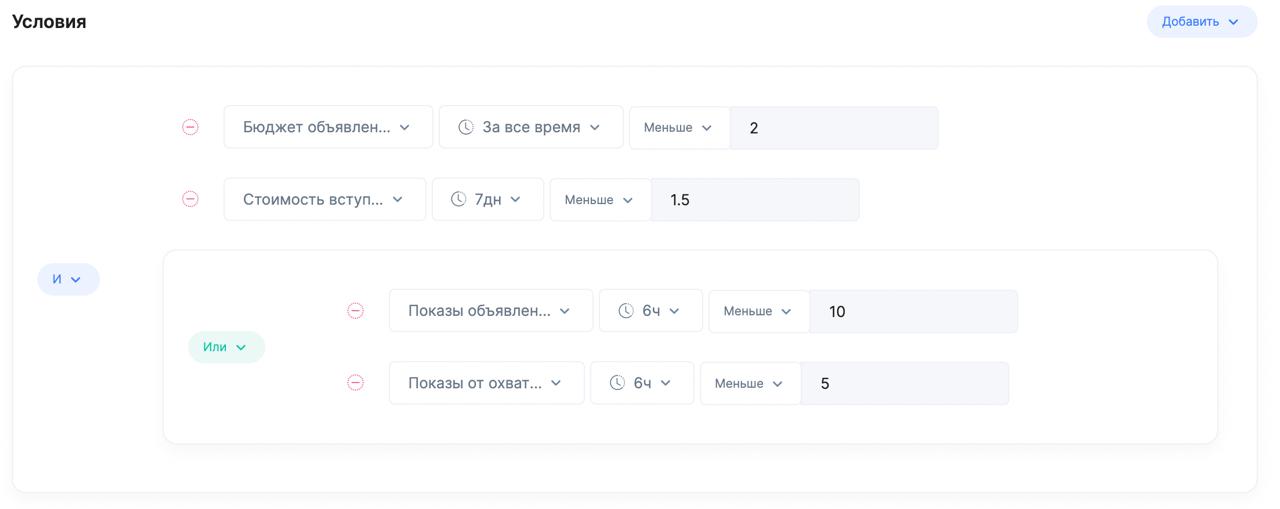This screenshot has width=1280, height=509.
Task: Delete the Показы объявлен... condition row
Action: (x=355, y=311)
